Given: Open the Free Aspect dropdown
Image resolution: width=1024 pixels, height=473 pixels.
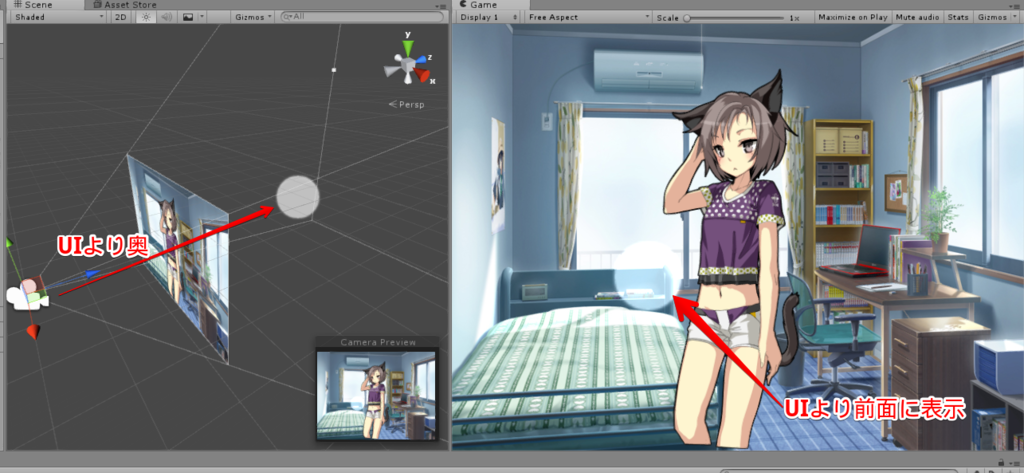Looking at the screenshot, I should 589,17.
